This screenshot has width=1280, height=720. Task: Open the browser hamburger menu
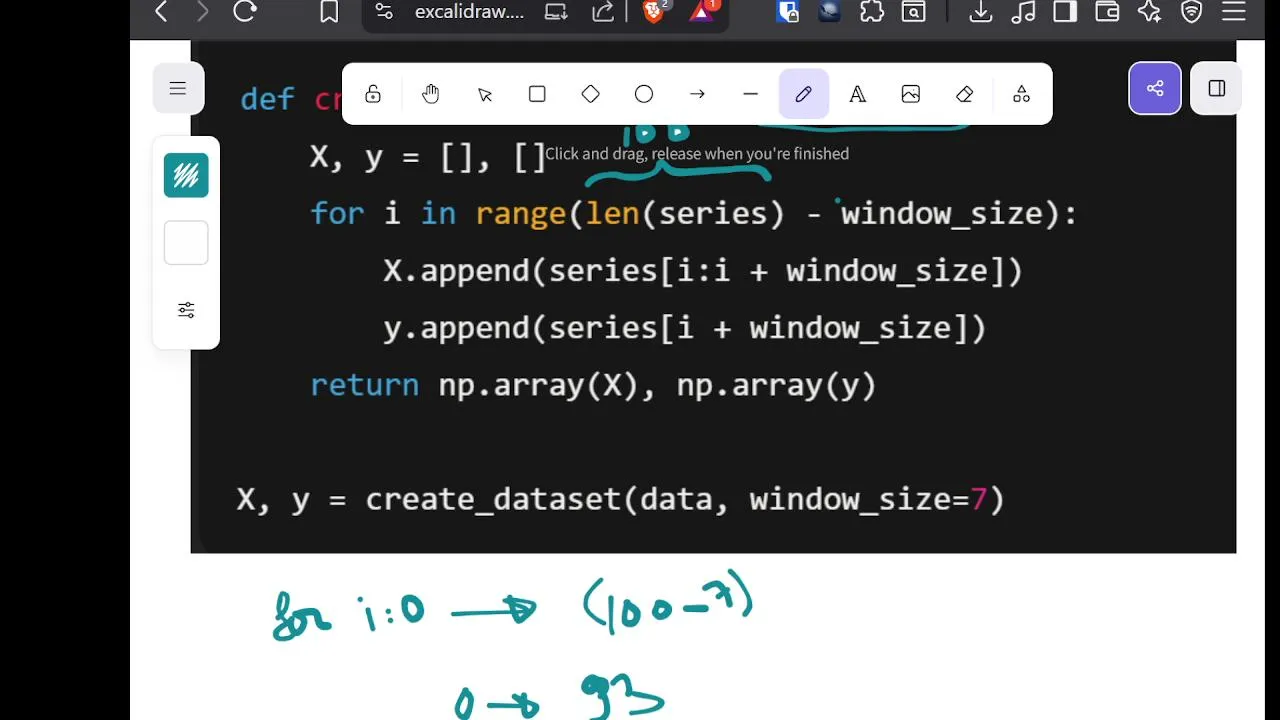(1234, 12)
